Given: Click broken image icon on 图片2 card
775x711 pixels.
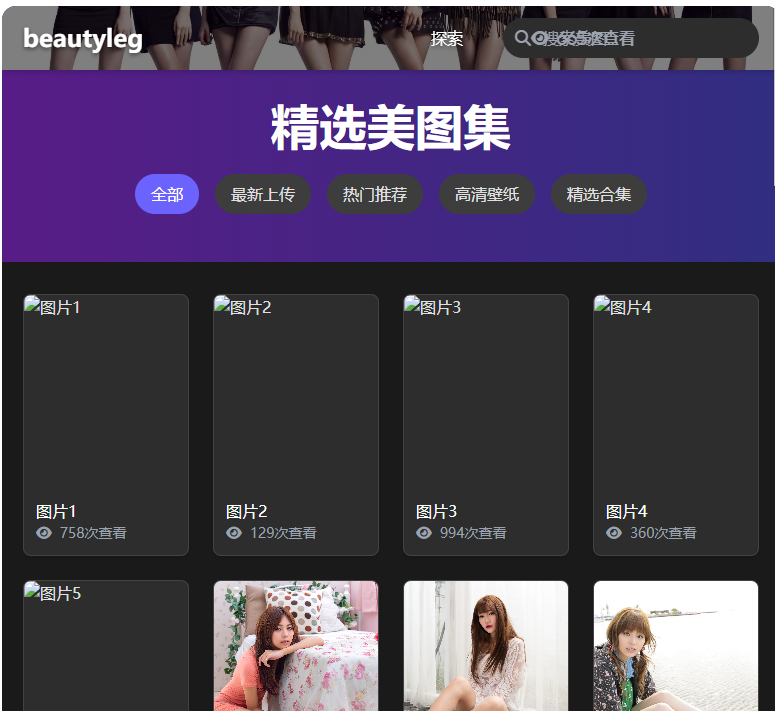Looking at the screenshot, I should [222, 303].
